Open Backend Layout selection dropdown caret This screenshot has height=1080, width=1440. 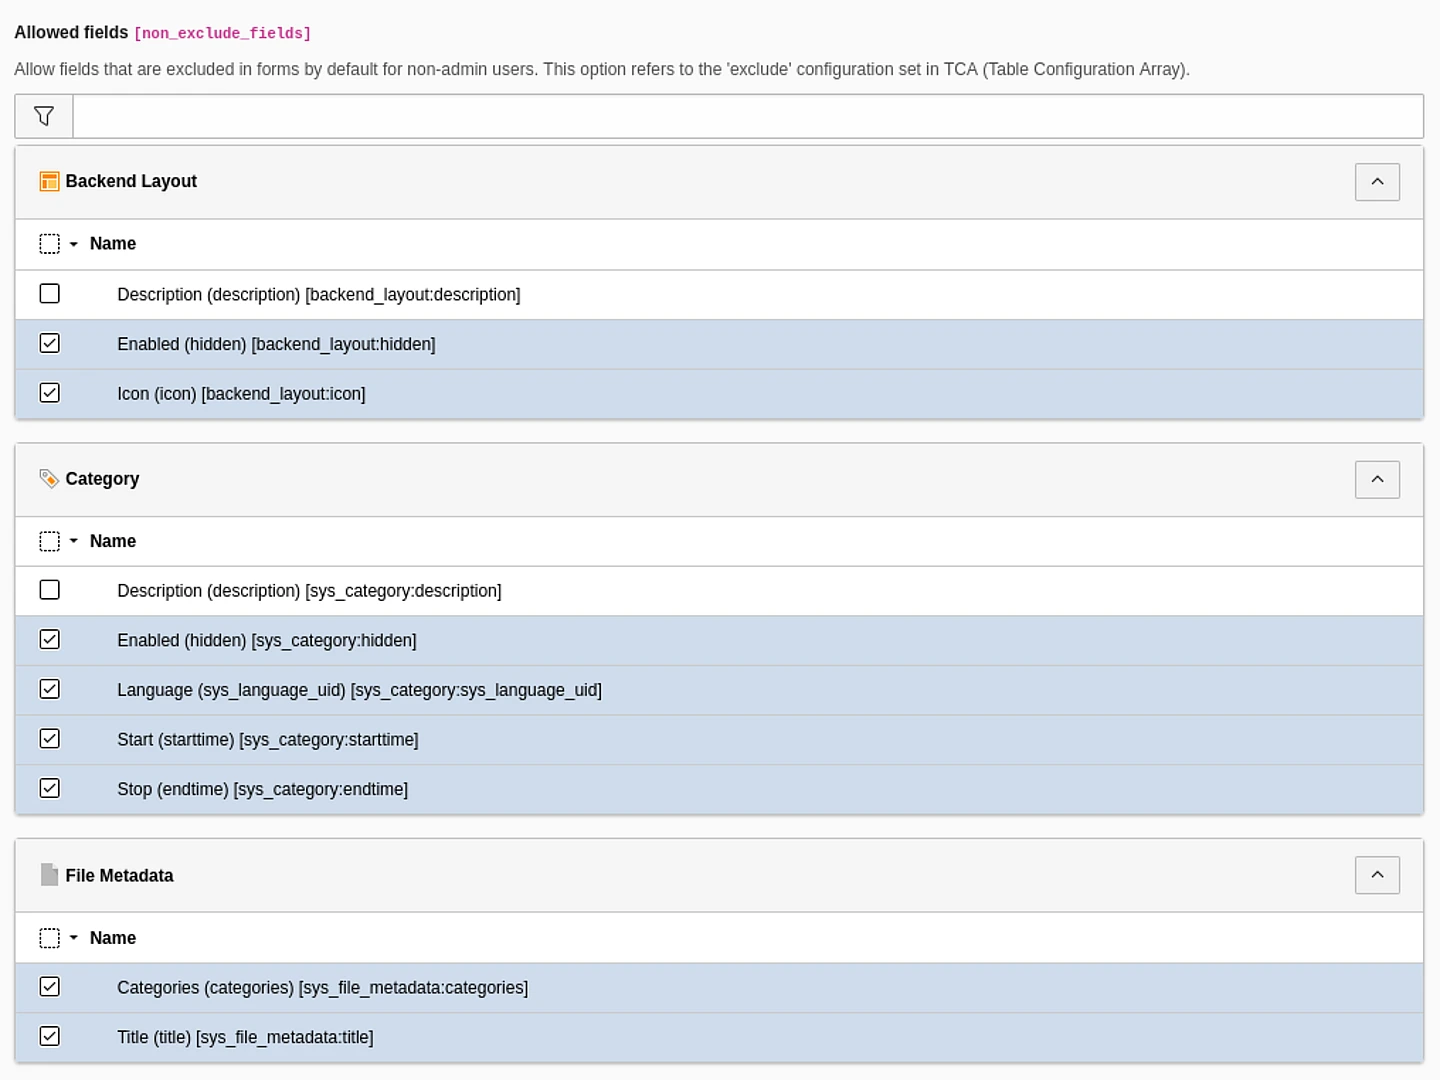point(74,244)
